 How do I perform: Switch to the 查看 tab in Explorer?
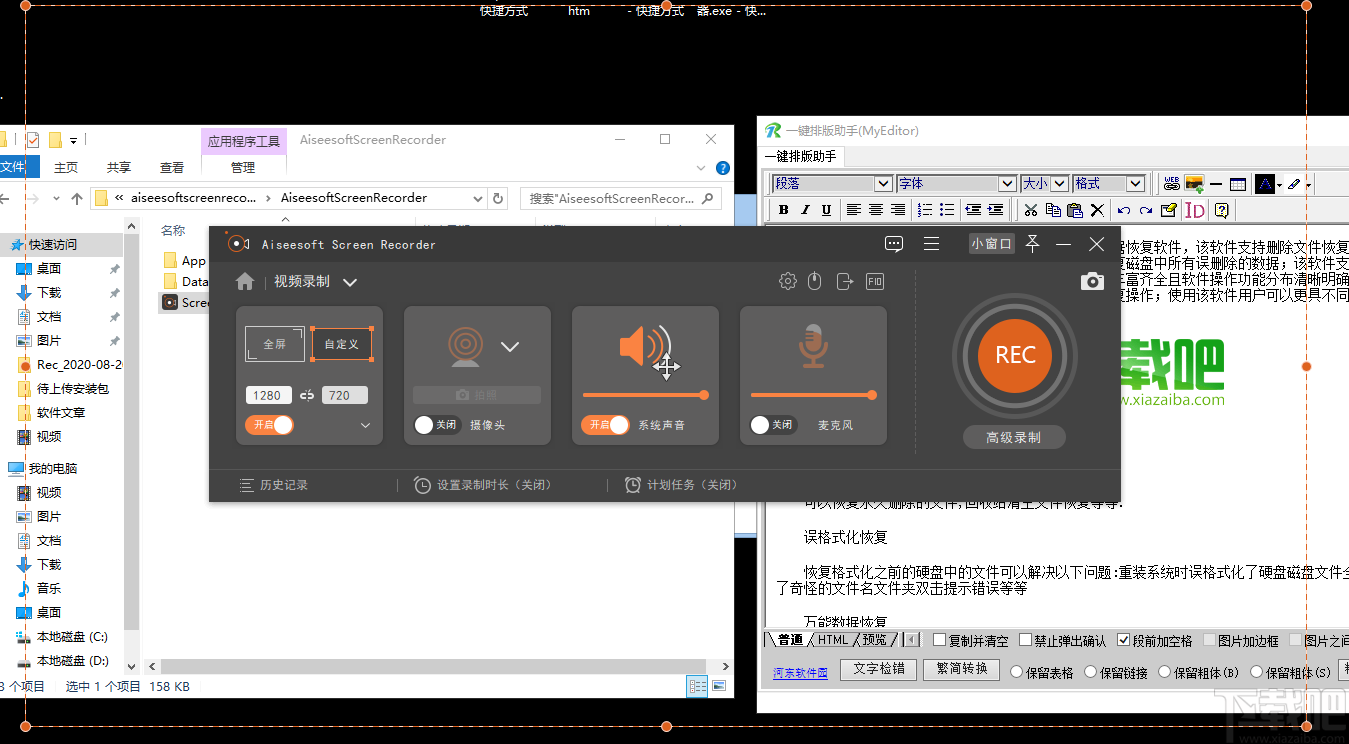pos(172,168)
